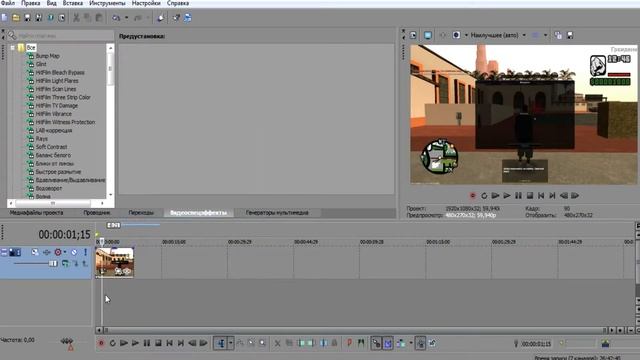Viewport: 640px width, 360px height.
Task: Click the Save As disk icon
Action: [39, 18]
